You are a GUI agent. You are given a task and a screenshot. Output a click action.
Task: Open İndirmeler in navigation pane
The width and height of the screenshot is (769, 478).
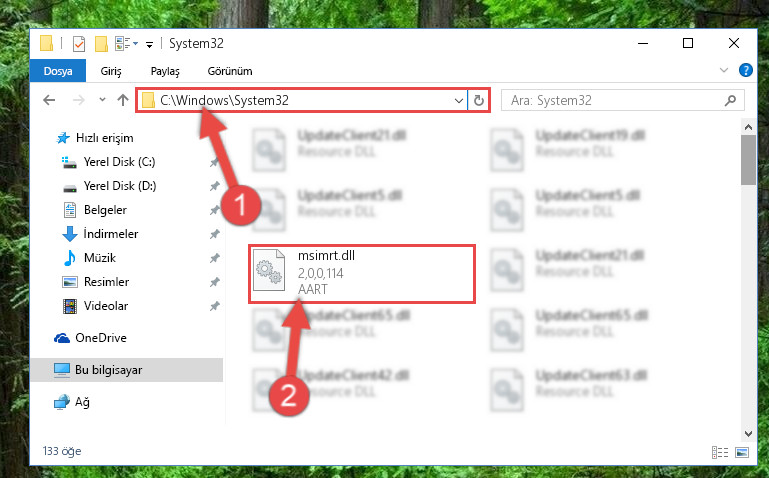click(111, 234)
